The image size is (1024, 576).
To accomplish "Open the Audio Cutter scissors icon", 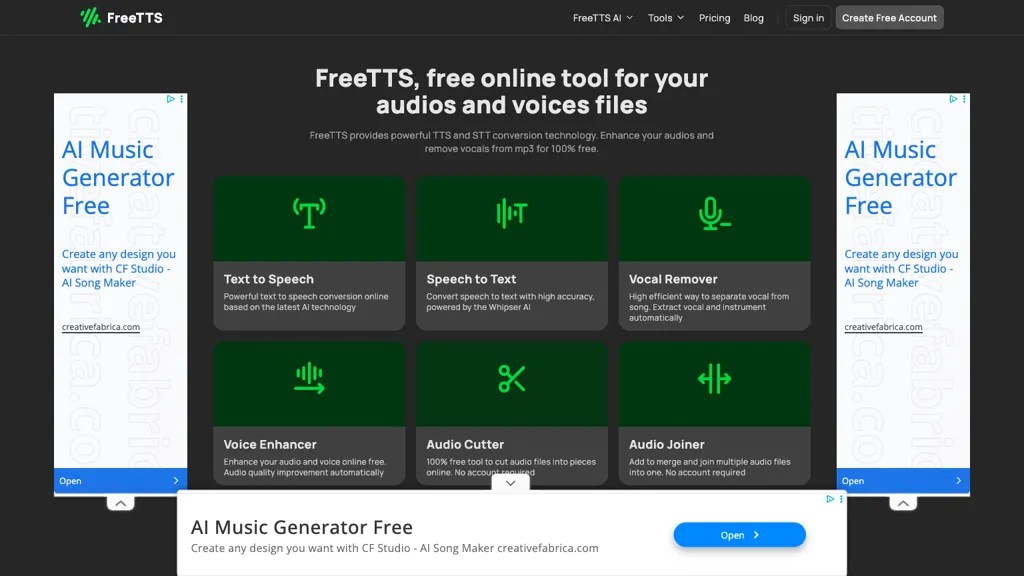I will coord(512,379).
